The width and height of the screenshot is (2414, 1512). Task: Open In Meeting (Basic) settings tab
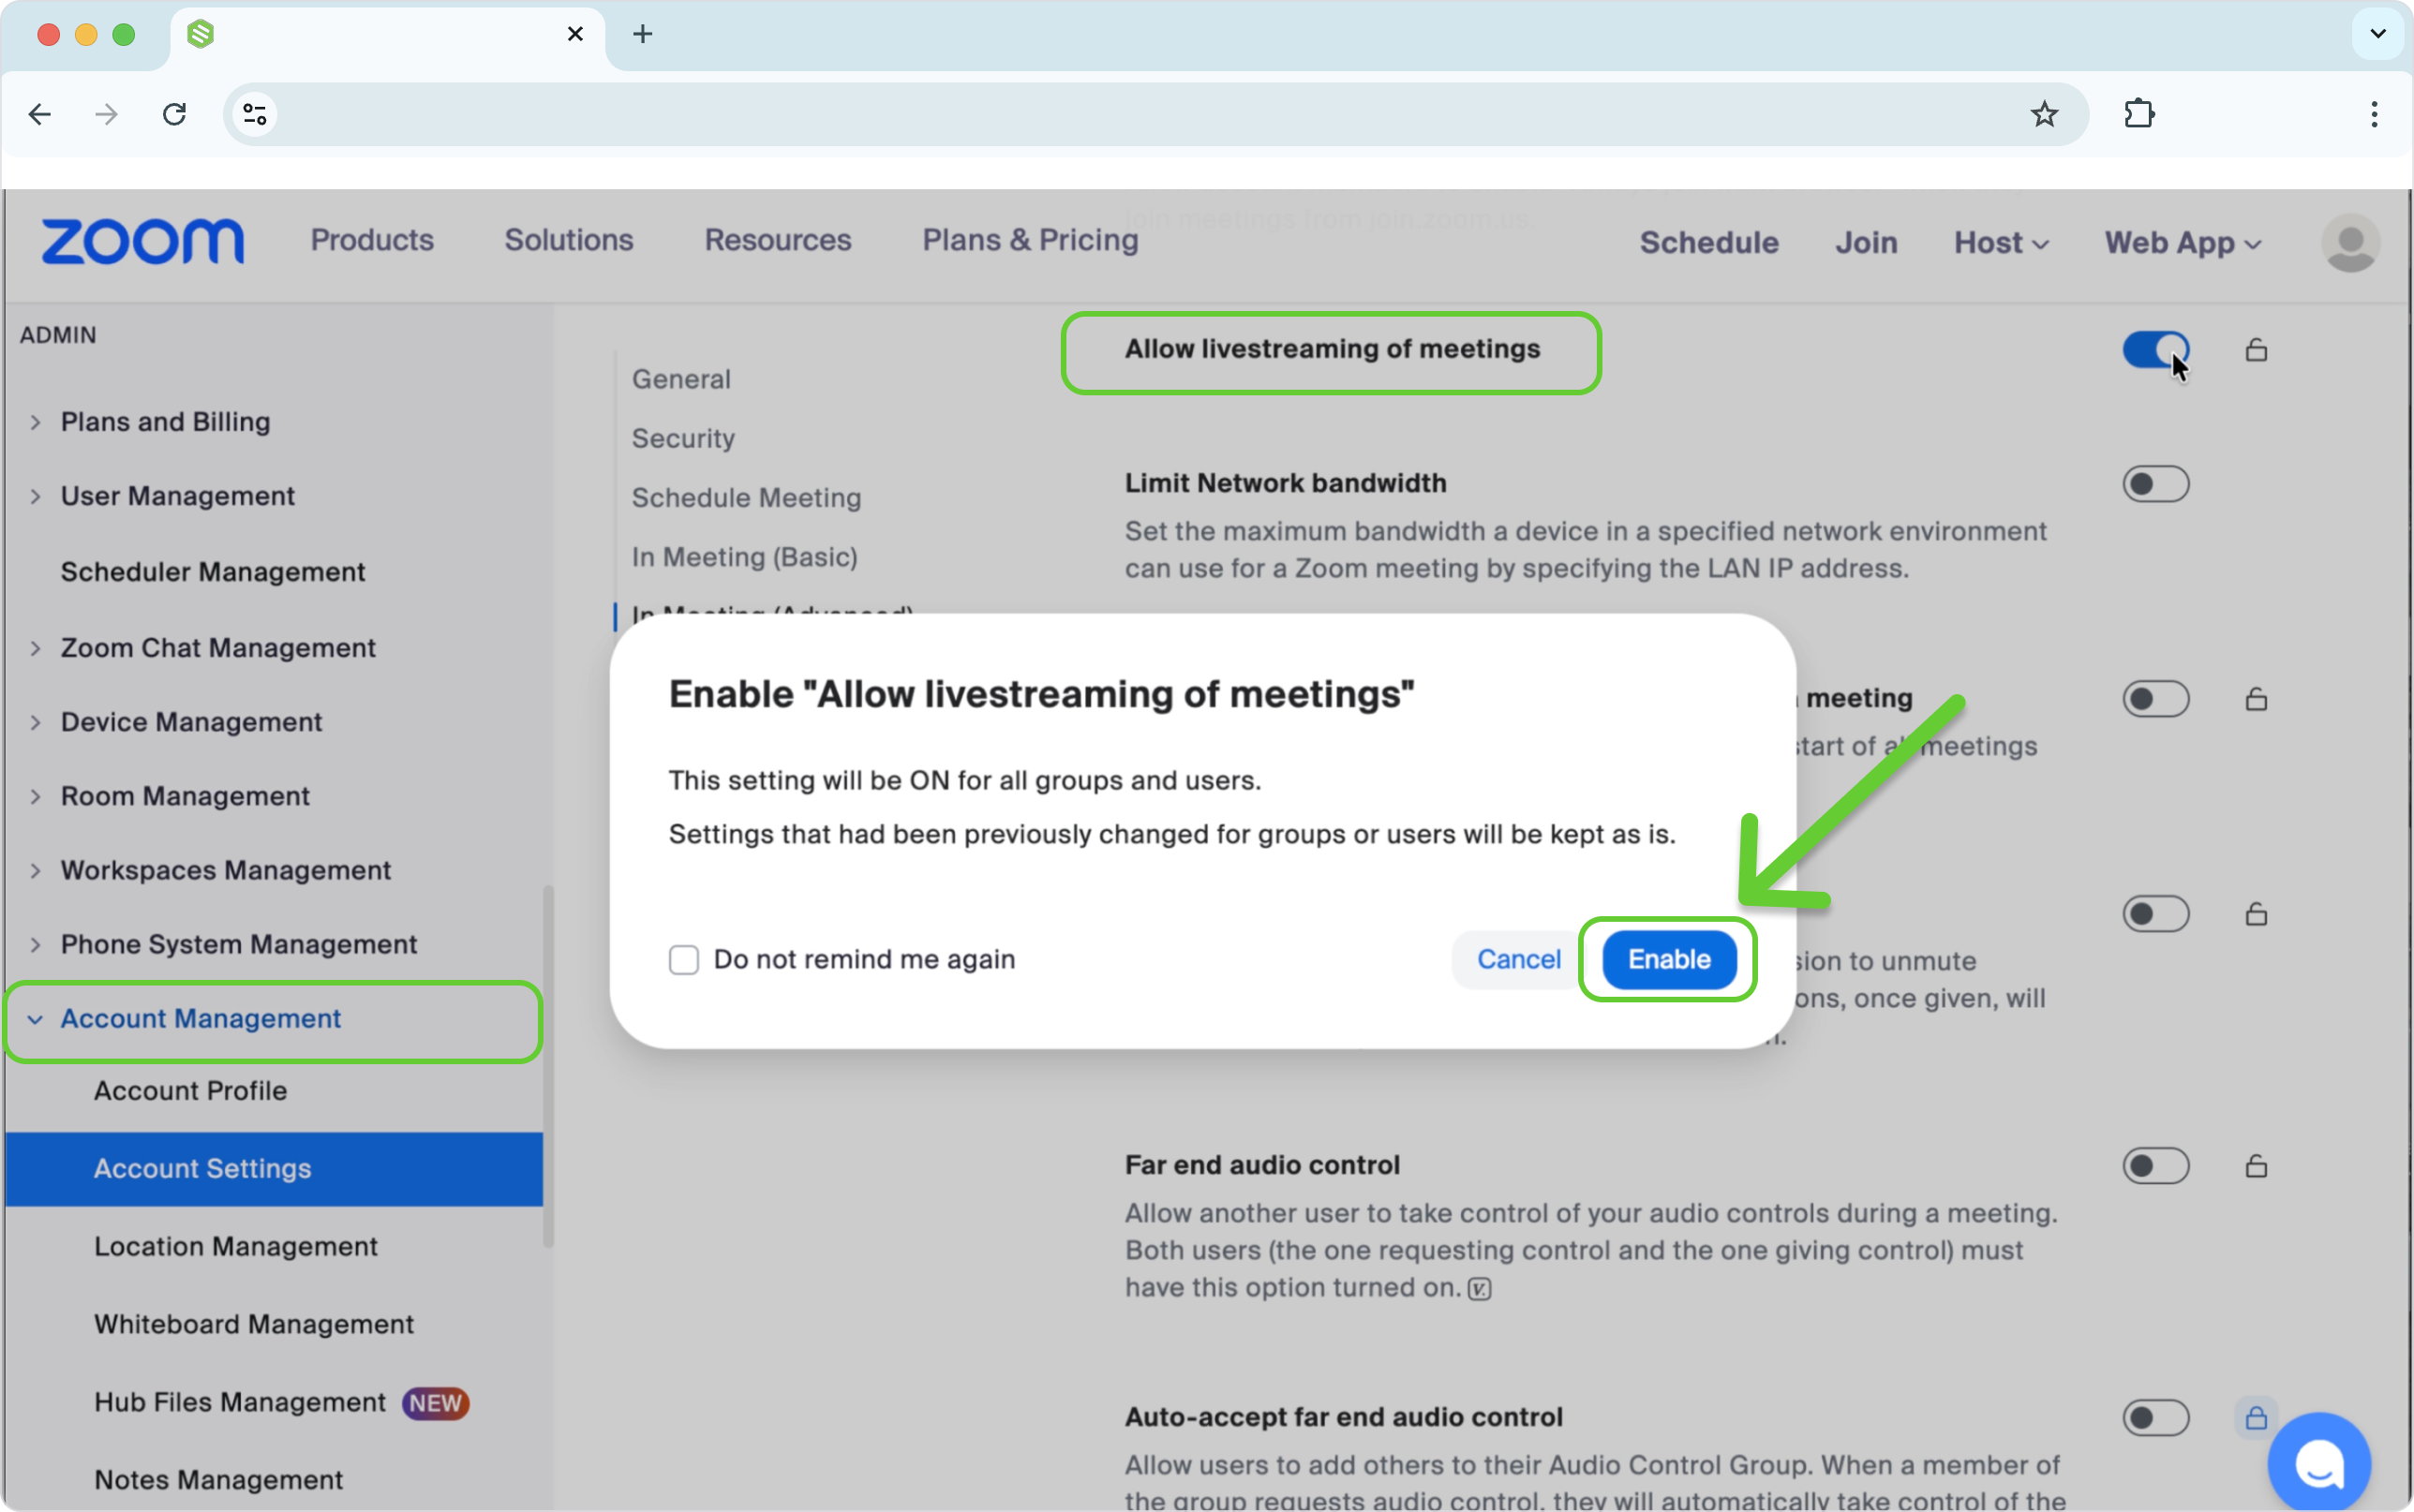(744, 557)
